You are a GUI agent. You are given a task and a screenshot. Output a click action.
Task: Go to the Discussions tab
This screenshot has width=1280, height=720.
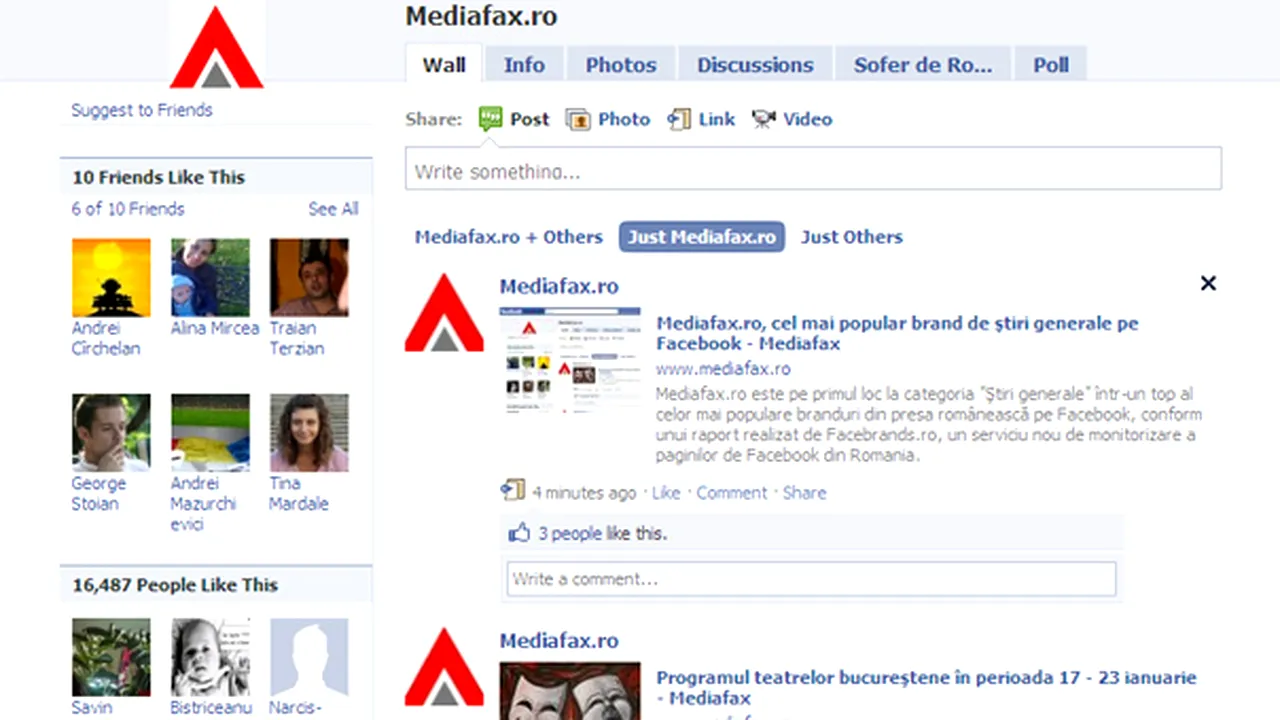[x=755, y=65]
